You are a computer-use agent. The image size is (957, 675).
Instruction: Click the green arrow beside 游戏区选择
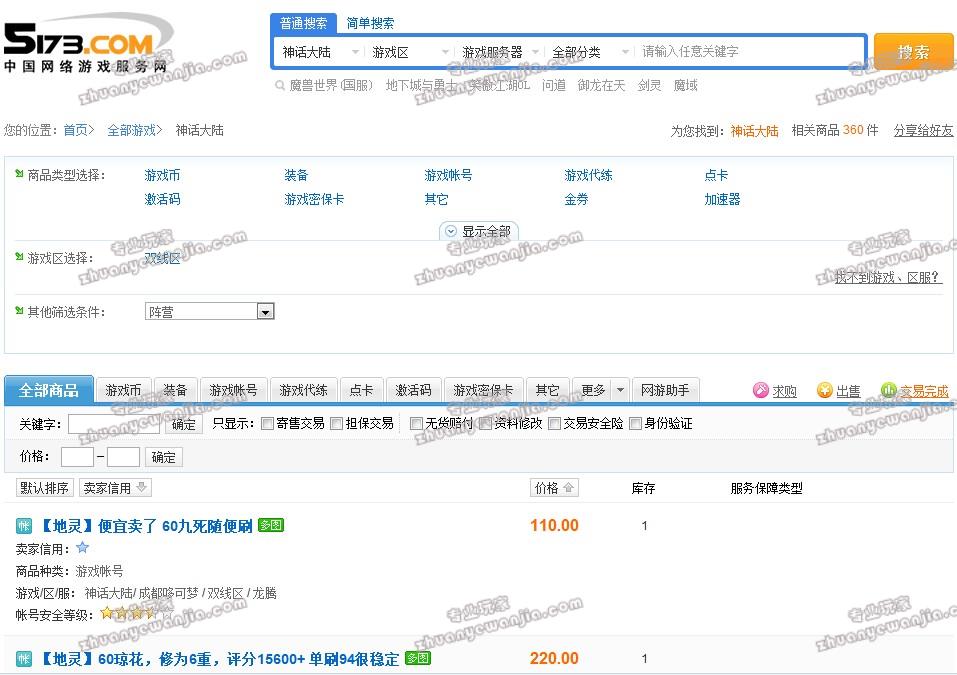pos(19,257)
